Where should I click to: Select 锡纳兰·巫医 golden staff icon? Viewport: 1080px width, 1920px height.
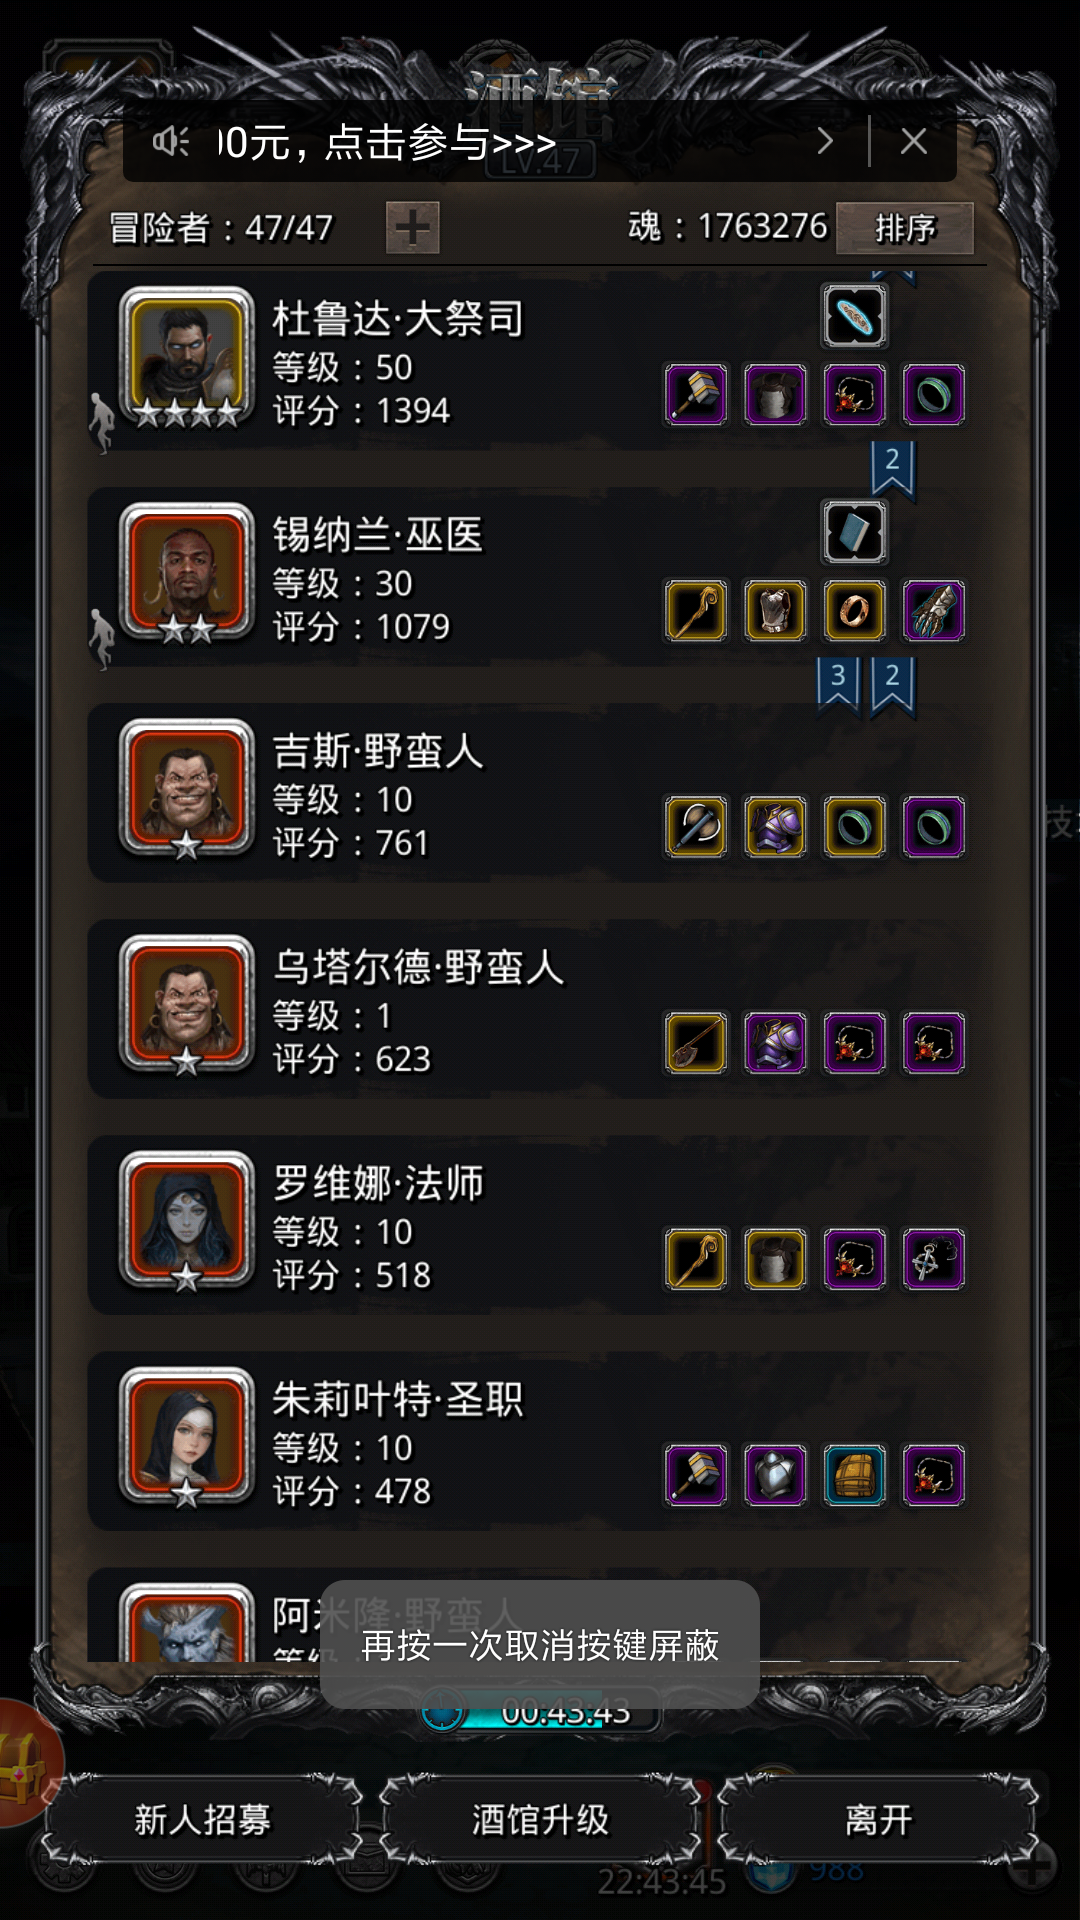(697, 611)
